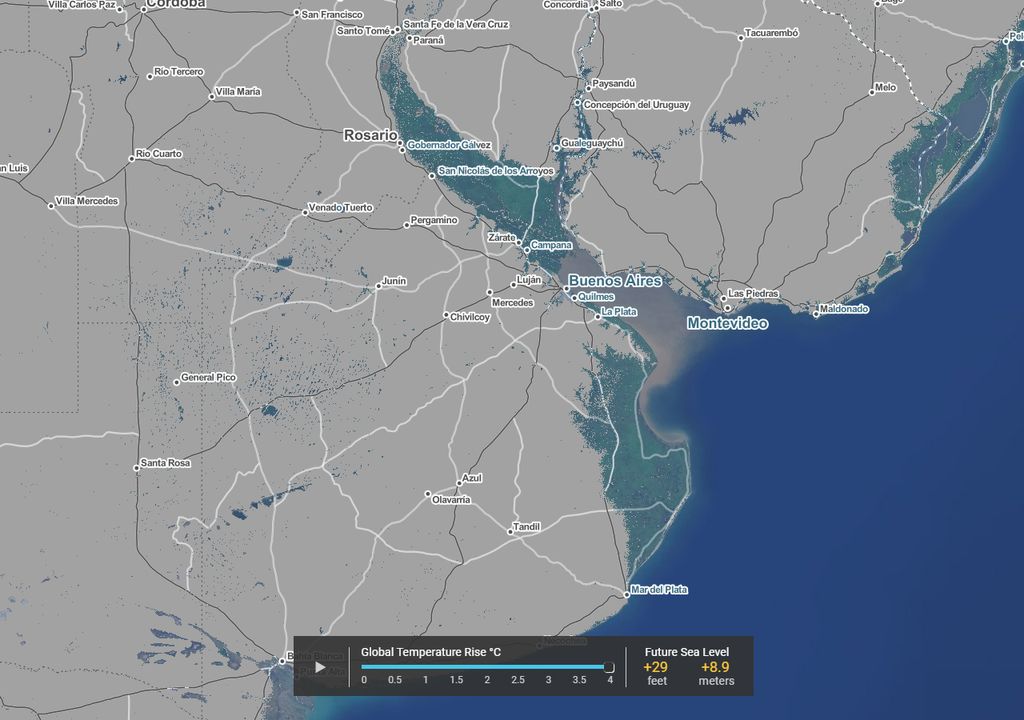1024x720 pixels.
Task: Click the +29 feet sea level value
Action: [x=656, y=667]
